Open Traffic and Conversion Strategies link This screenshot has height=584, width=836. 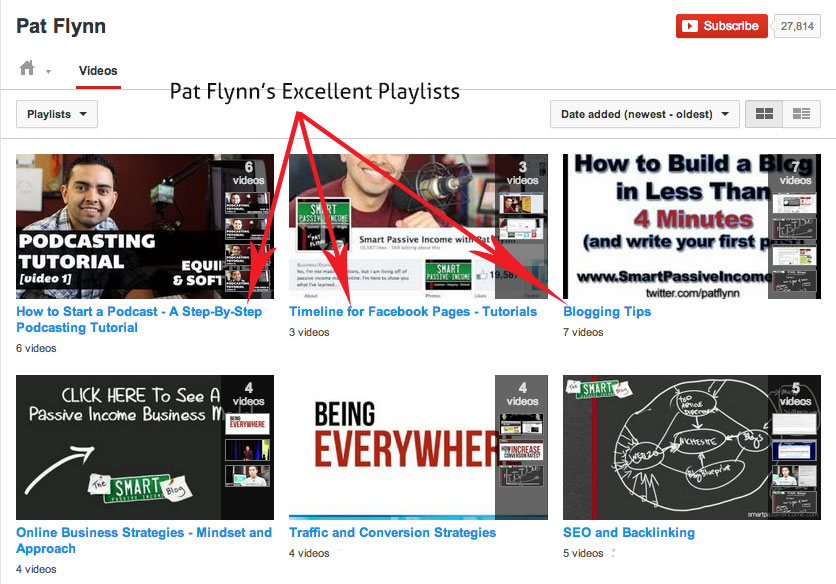[x=392, y=532]
